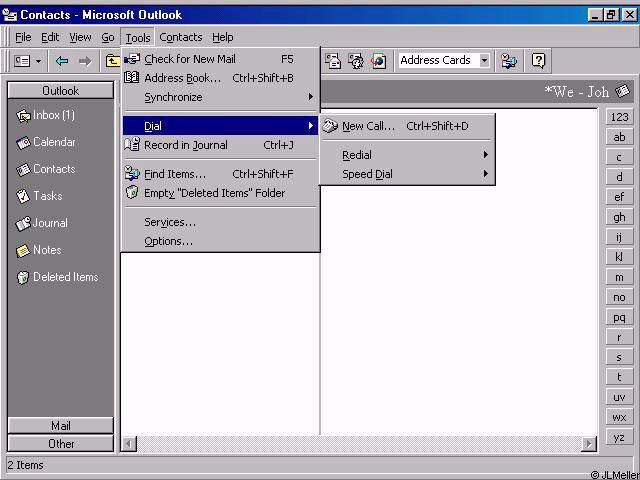Click the Outlook group button

[x=60, y=91]
